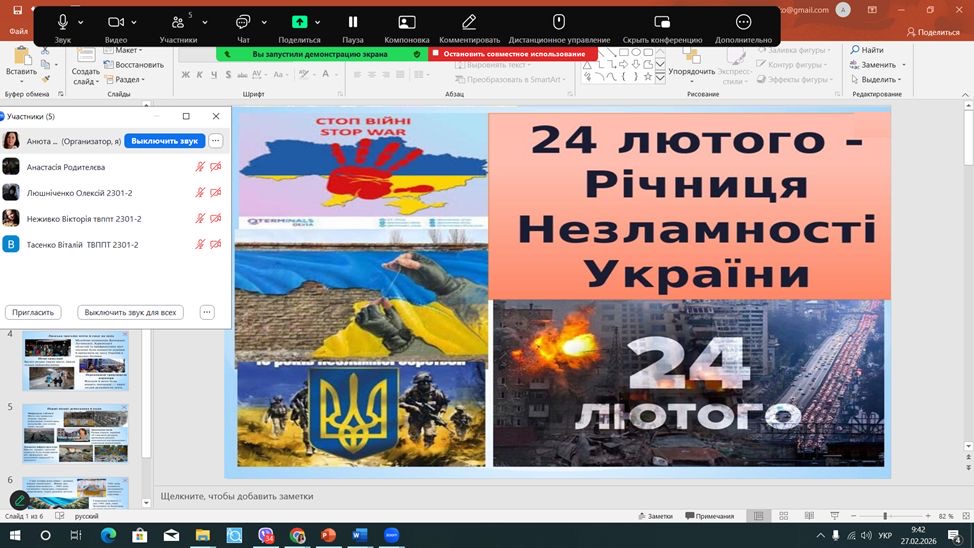
Task: Expand the arrow next to Звук
Action: pos(81,22)
